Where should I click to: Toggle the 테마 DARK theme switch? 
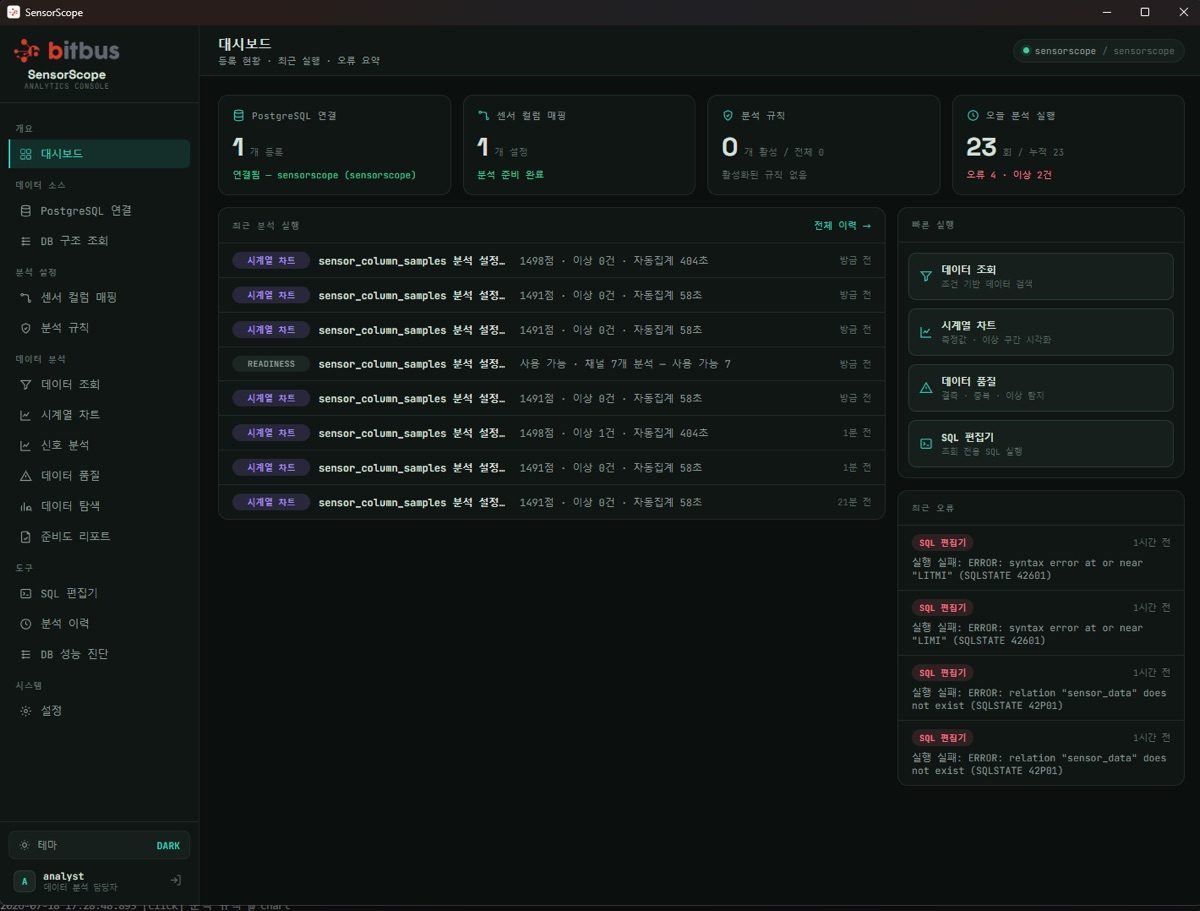point(99,845)
